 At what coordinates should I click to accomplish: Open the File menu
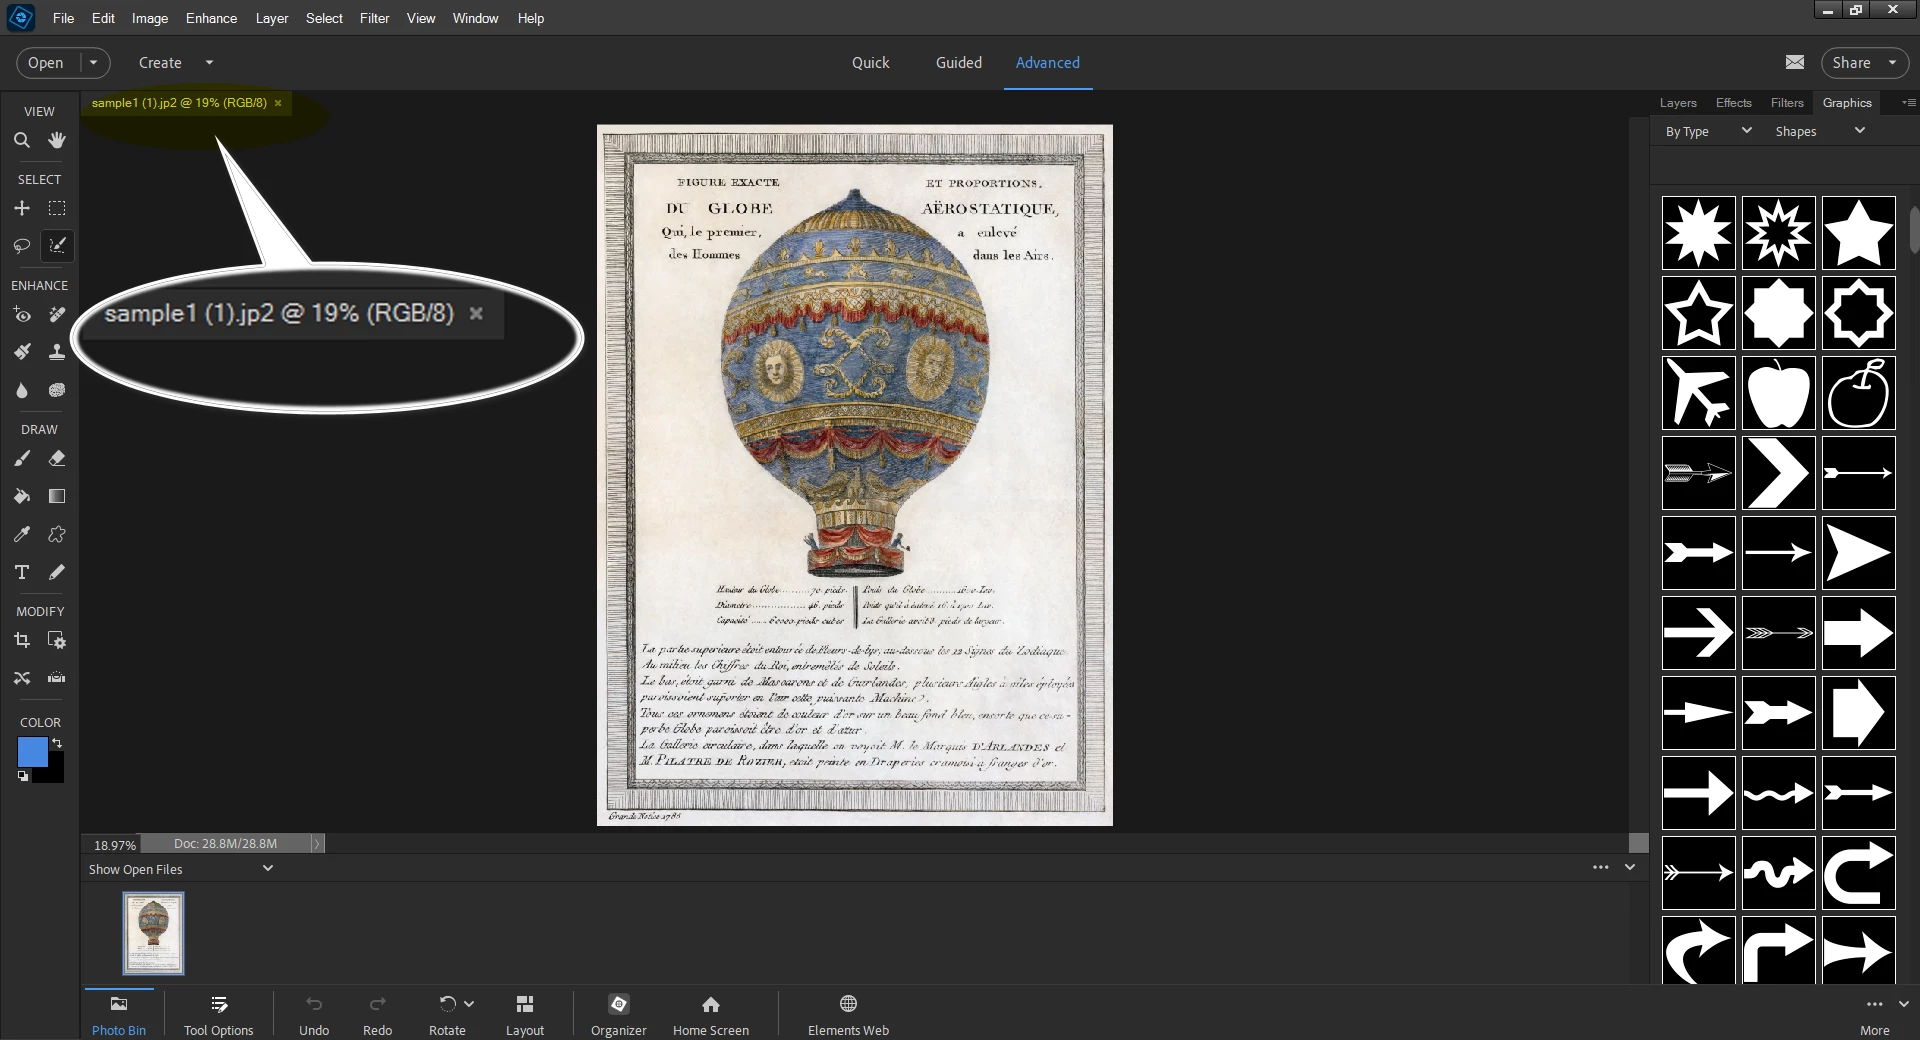[63, 18]
